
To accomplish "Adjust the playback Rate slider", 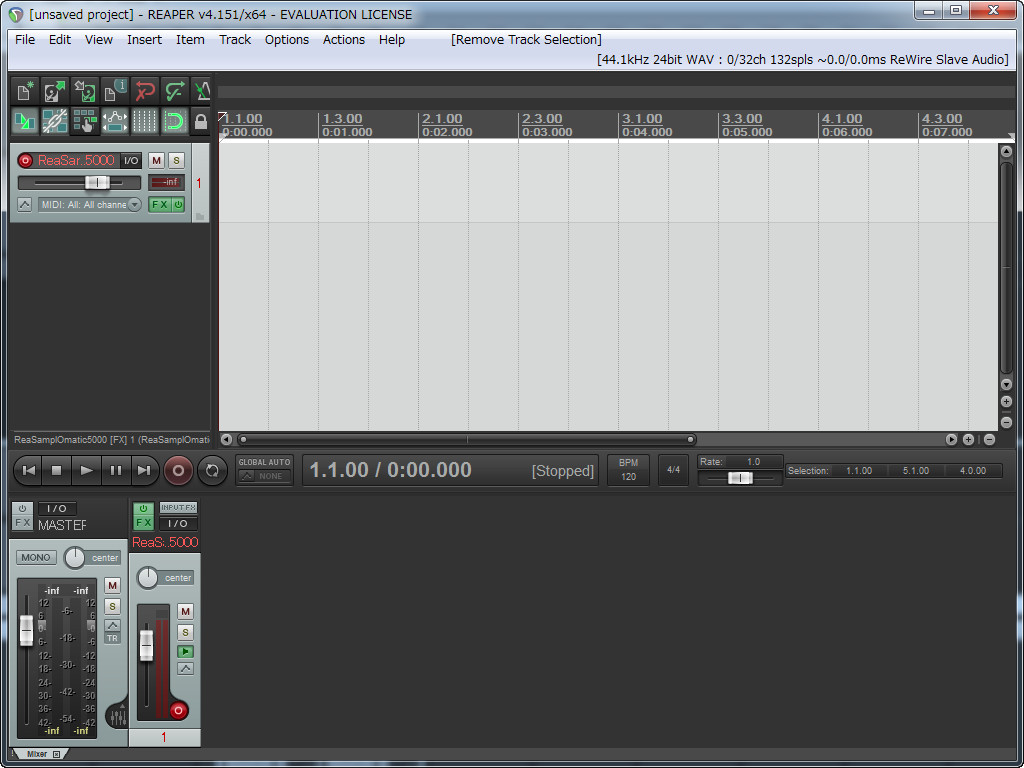I will pyautogui.click(x=741, y=478).
